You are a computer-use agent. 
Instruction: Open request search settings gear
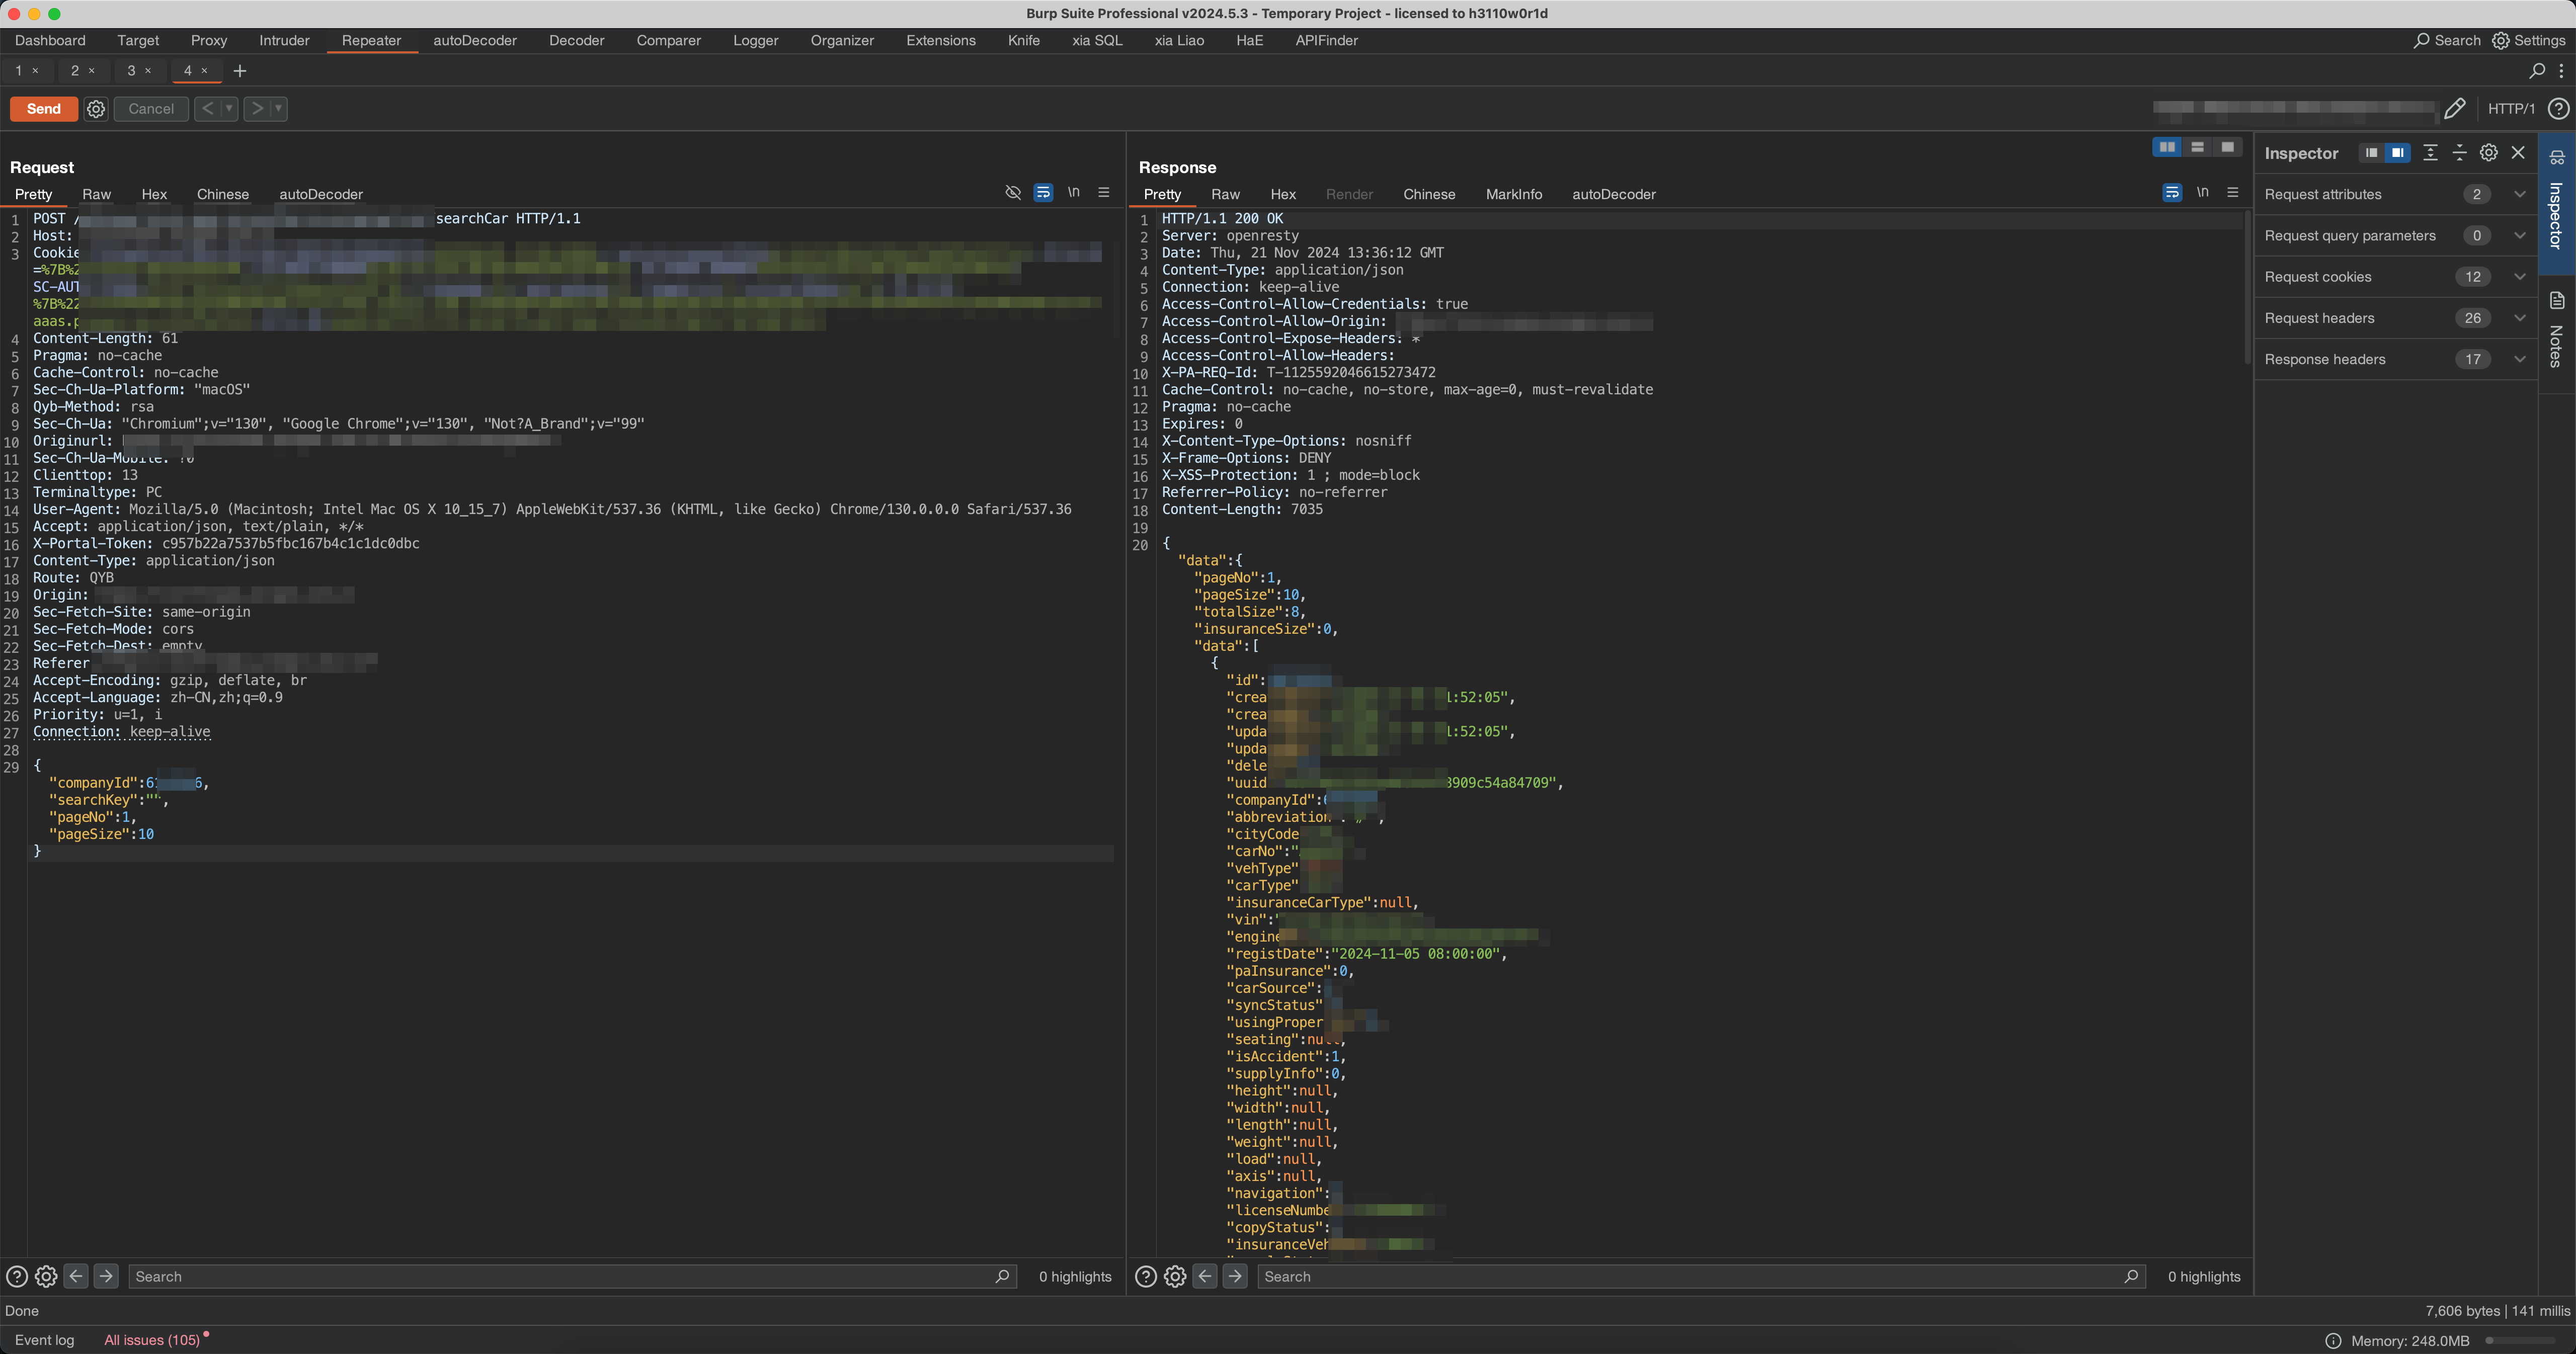coord(46,1276)
